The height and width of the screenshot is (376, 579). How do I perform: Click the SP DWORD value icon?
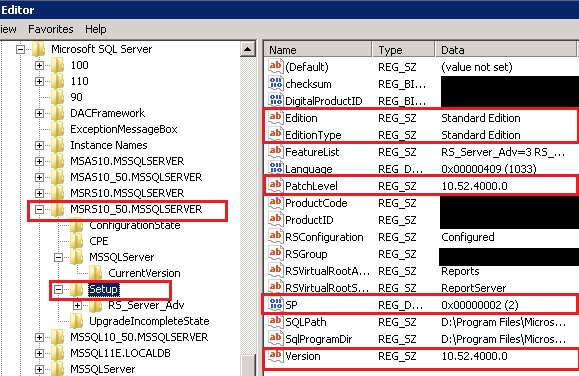point(275,304)
